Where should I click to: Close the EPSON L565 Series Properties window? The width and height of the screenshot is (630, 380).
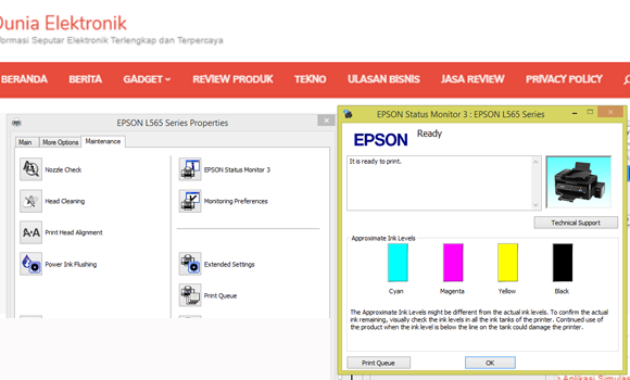326,121
